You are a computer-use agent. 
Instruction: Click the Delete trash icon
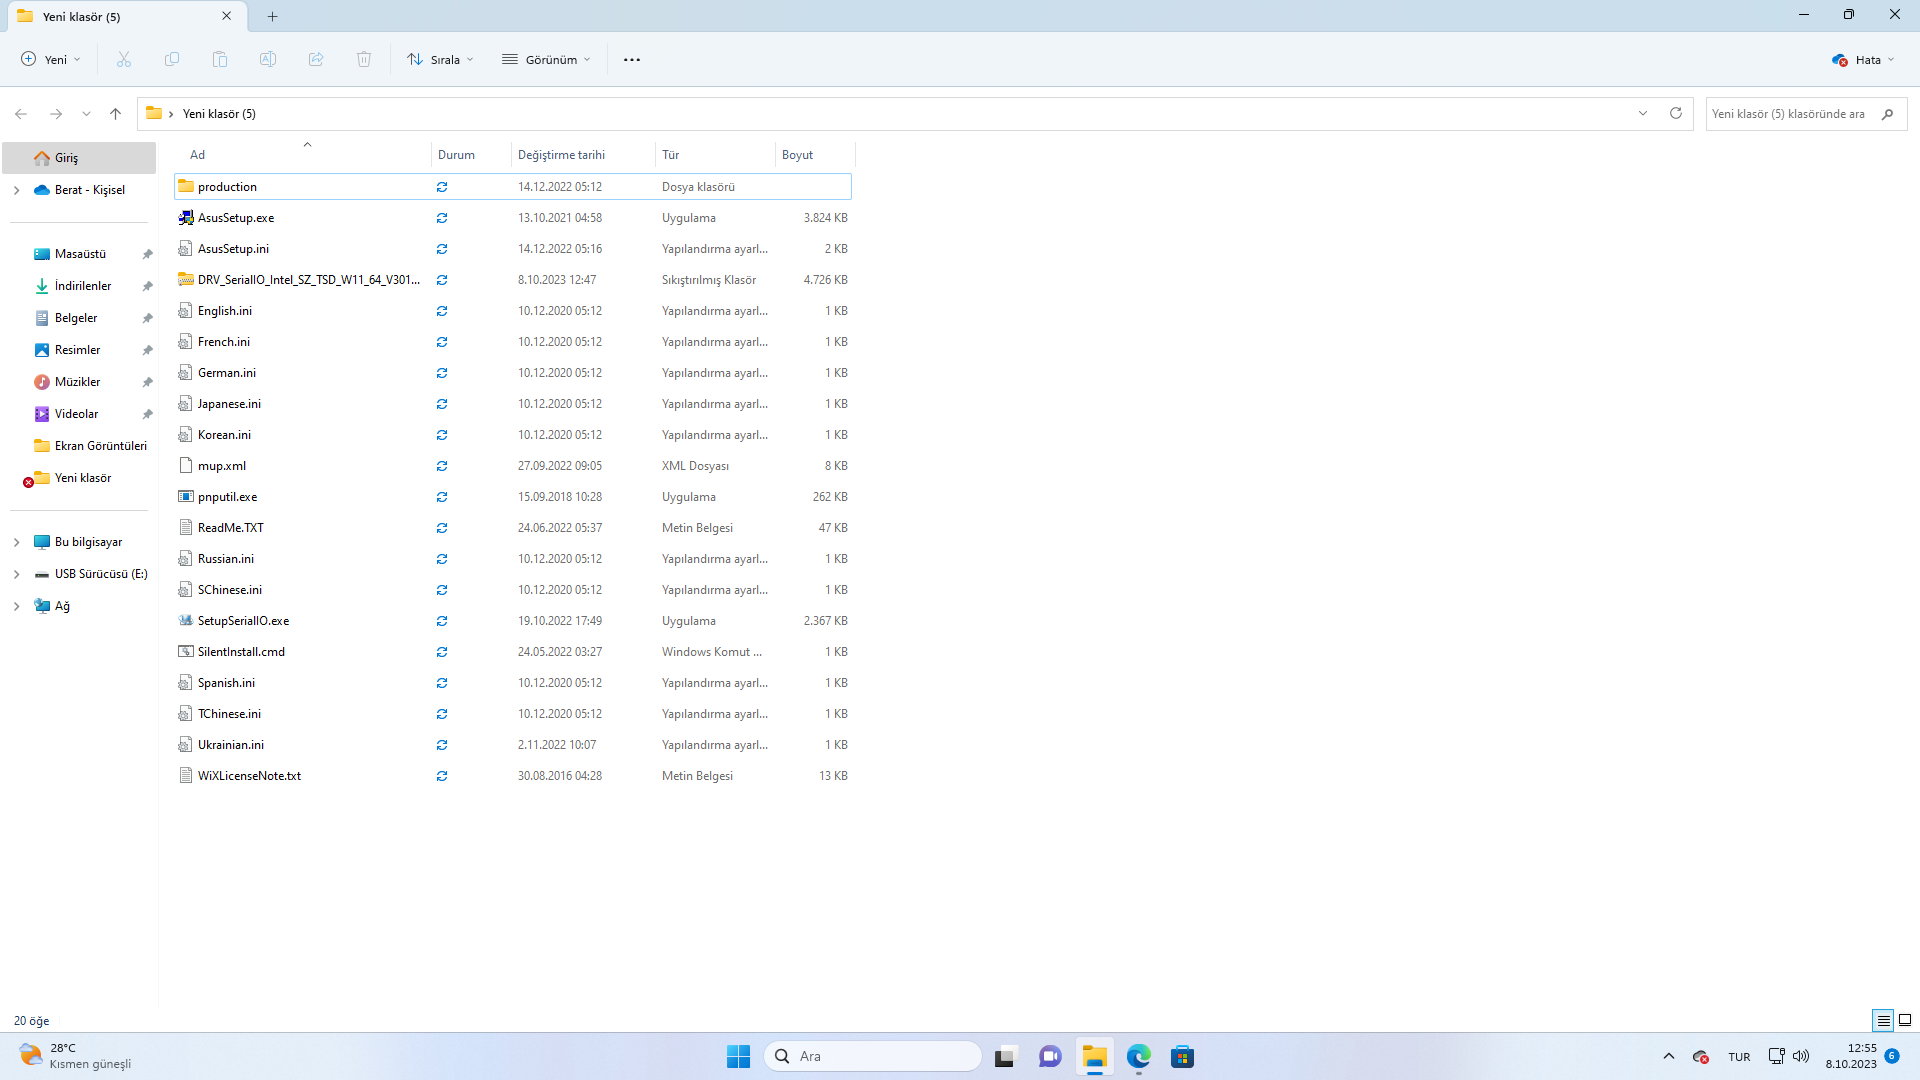click(364, 60)
